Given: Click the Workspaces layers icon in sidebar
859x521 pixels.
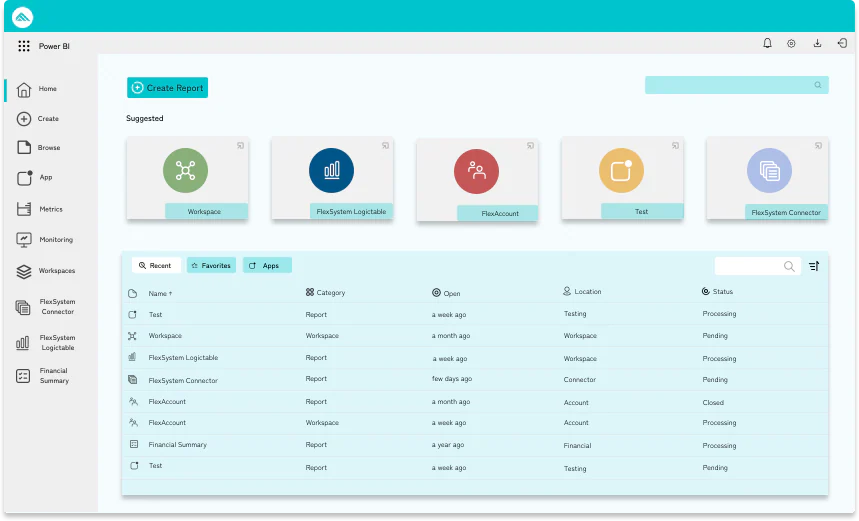Looking at the screenshot, I should [24, 271].
